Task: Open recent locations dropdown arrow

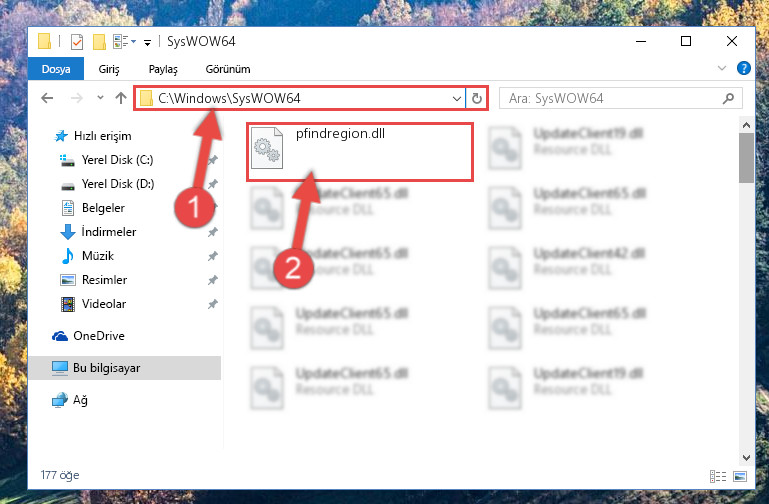Action: tap(100, 98)
